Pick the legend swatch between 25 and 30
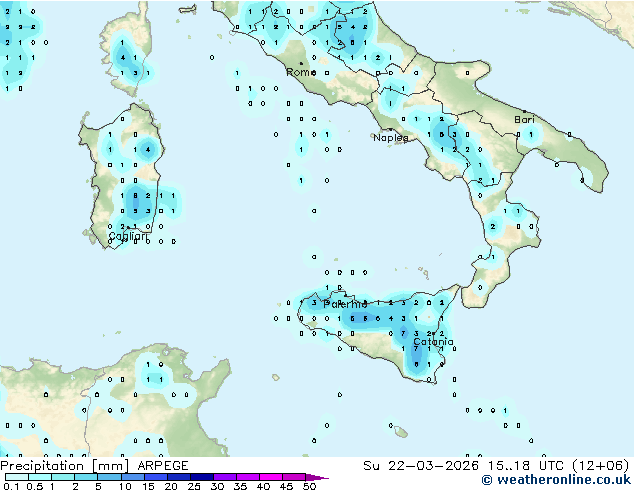634x490 pixels. coord(202,477)
